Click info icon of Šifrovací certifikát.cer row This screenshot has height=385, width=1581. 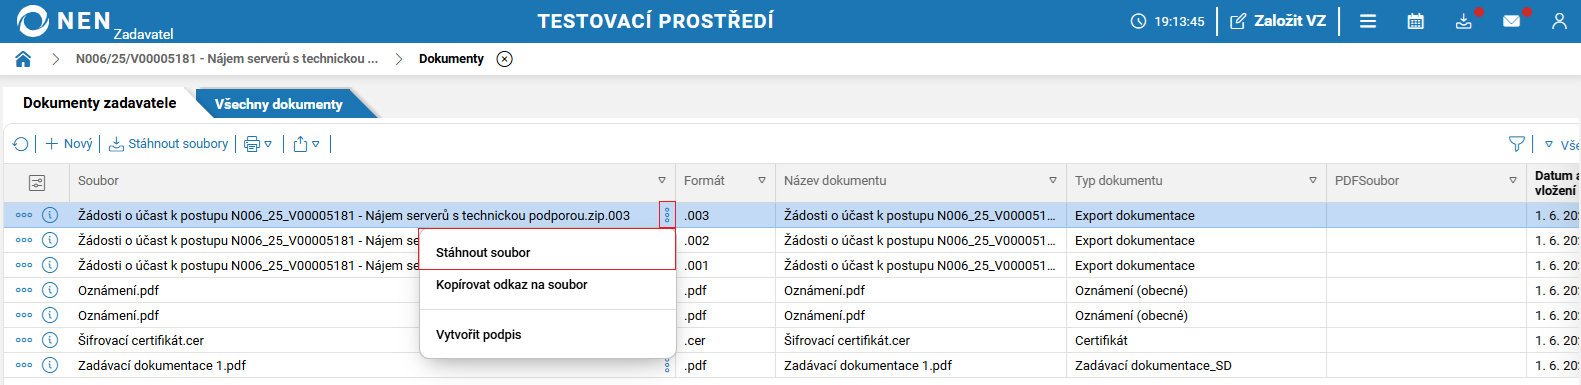pyautogui.click(x=50, y=340)
